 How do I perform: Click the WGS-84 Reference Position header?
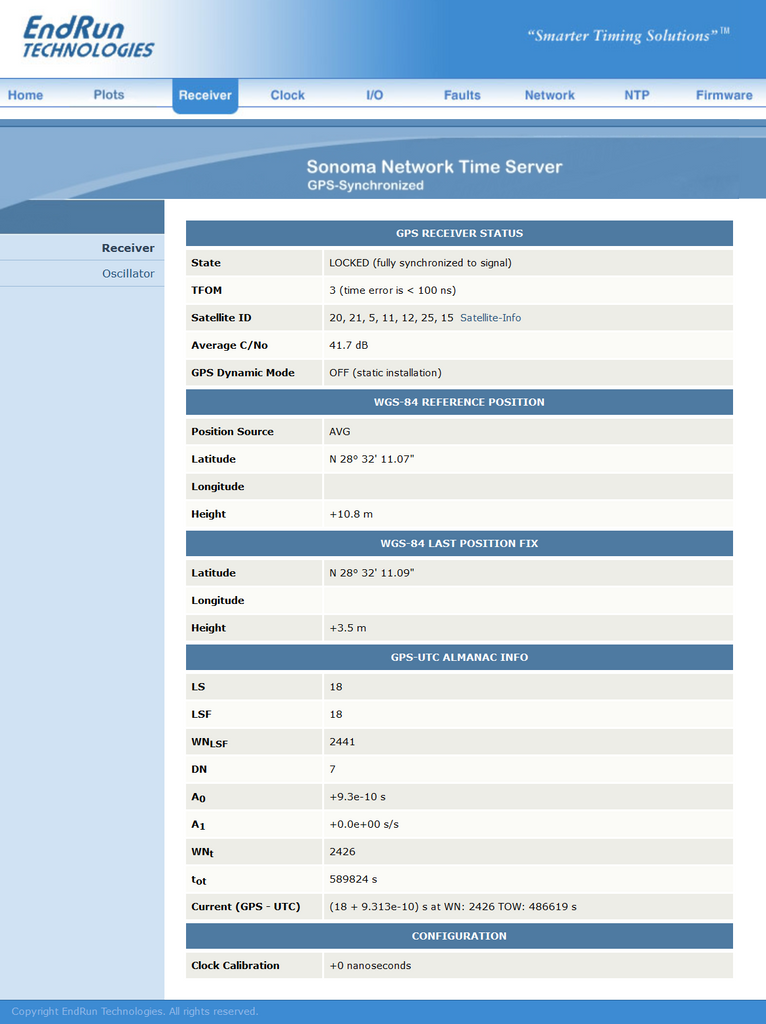coord(459,402)
